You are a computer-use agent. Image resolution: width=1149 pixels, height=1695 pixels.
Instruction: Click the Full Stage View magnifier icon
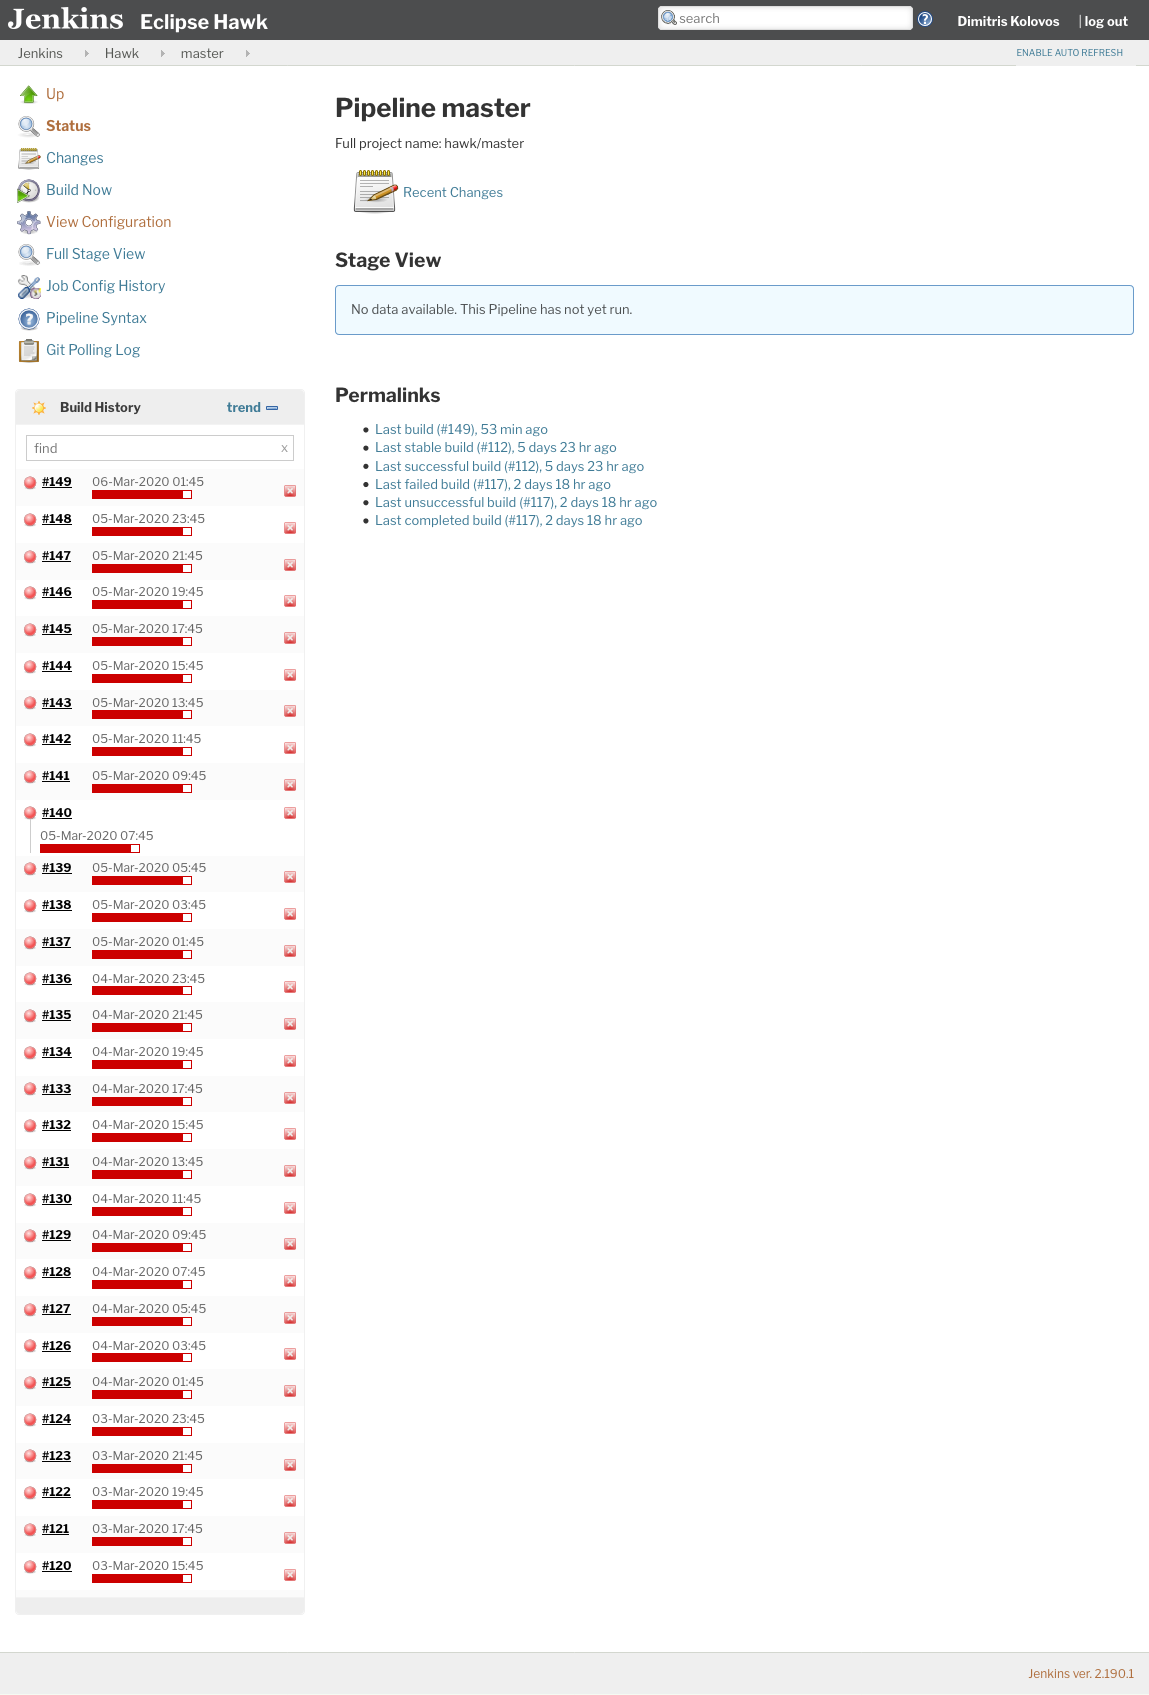pos(29,254)
